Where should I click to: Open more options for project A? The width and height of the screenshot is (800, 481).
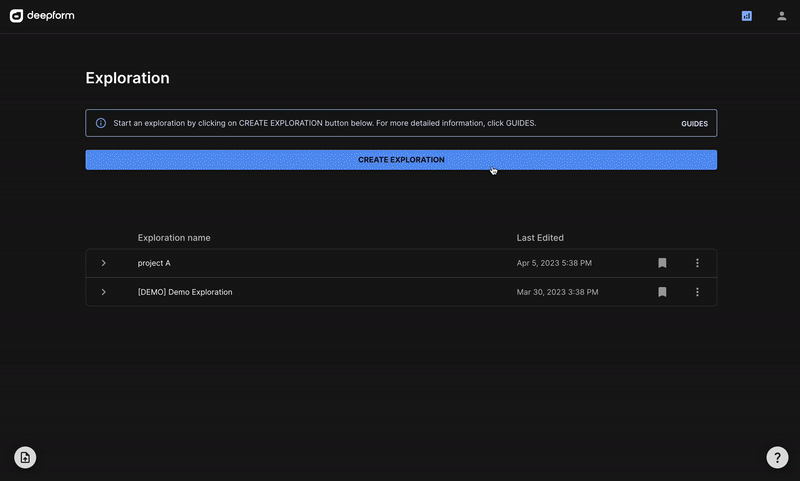click(x=697, y=263)
